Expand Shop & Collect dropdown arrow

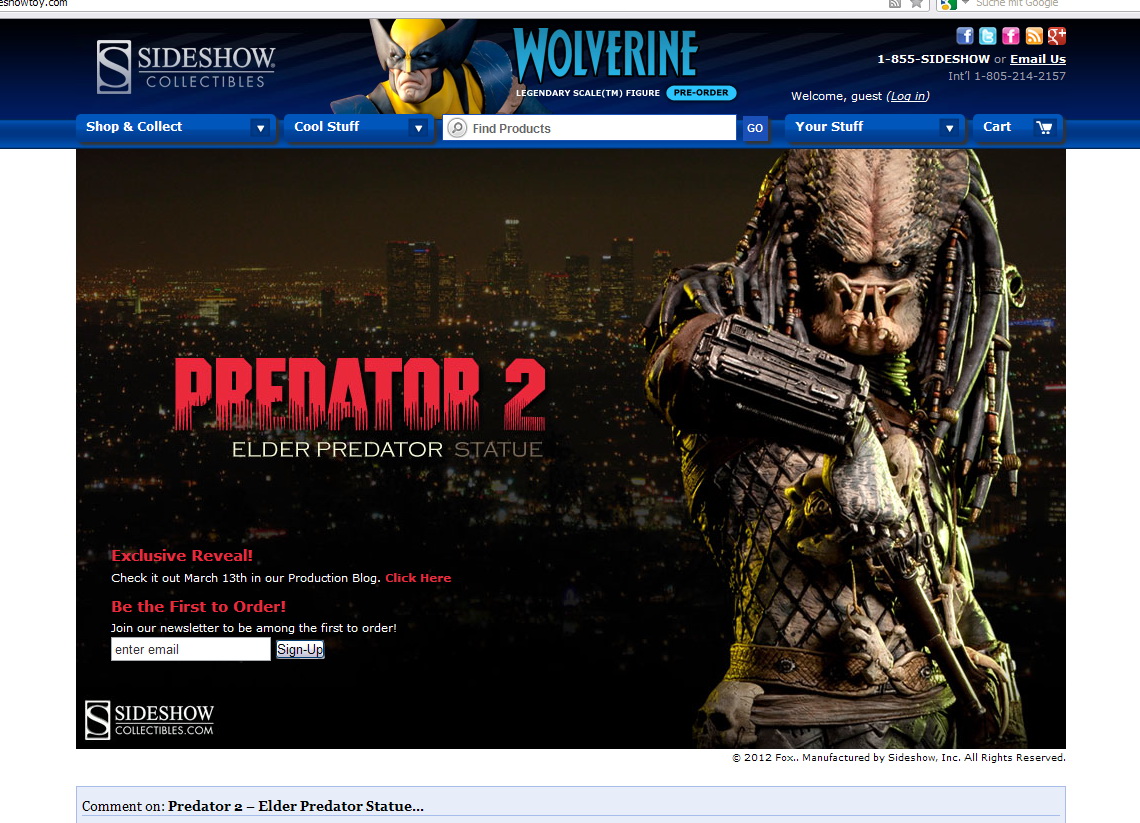point(260,128)
